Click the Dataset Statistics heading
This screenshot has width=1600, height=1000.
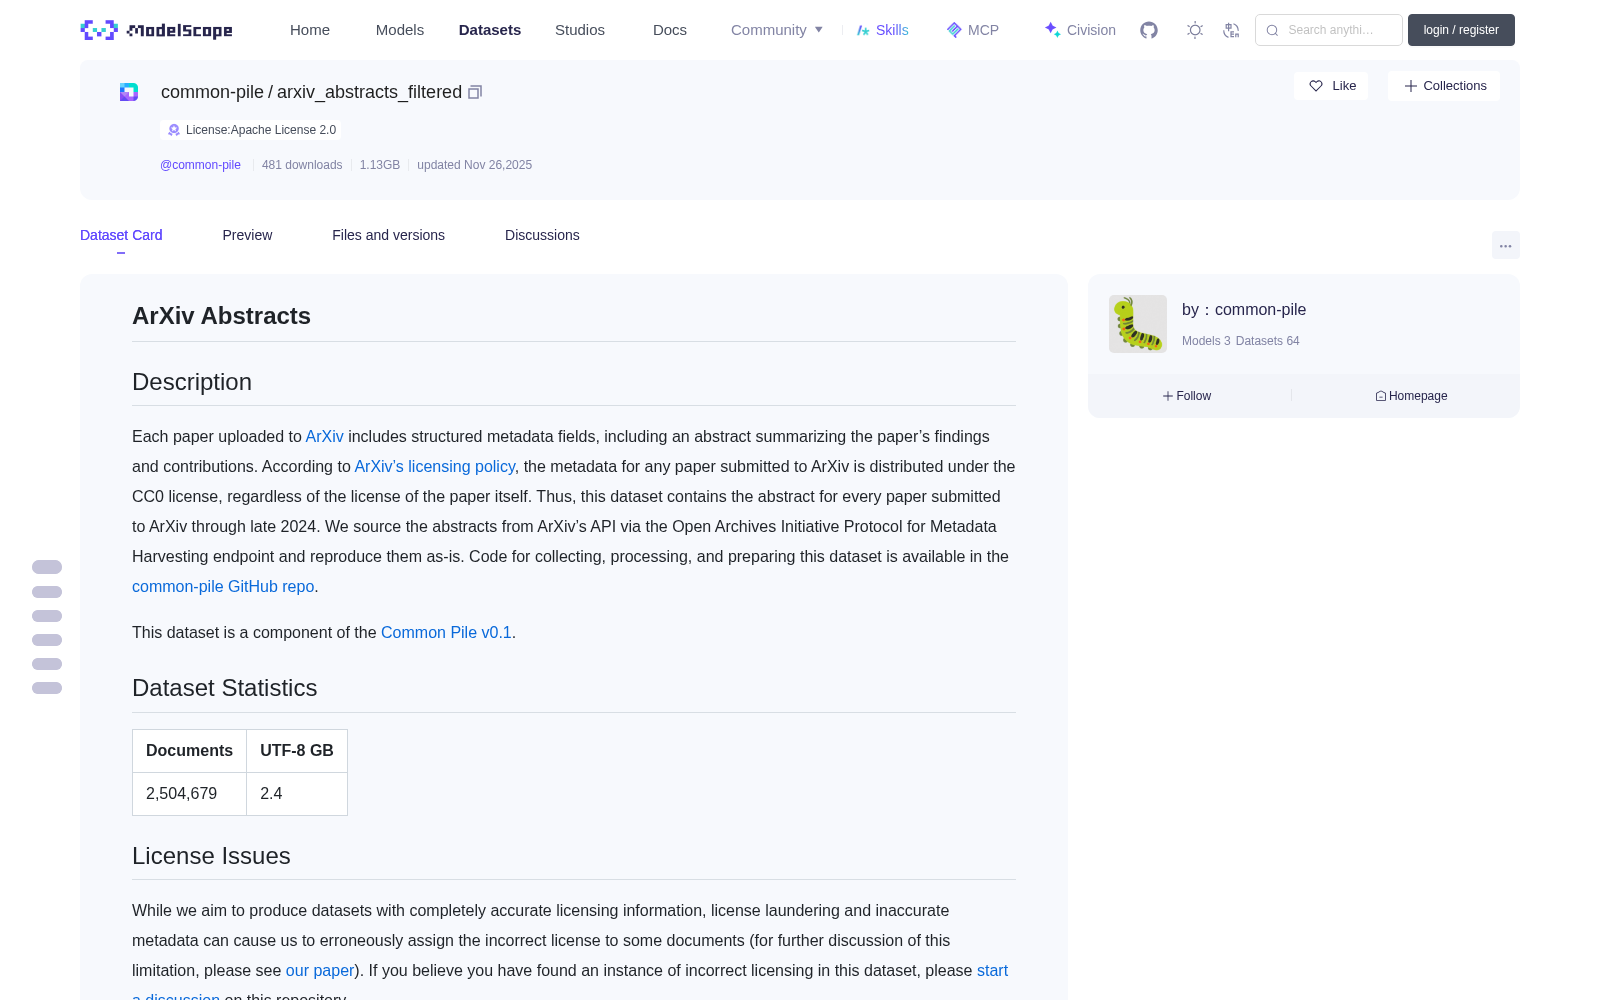225,688
